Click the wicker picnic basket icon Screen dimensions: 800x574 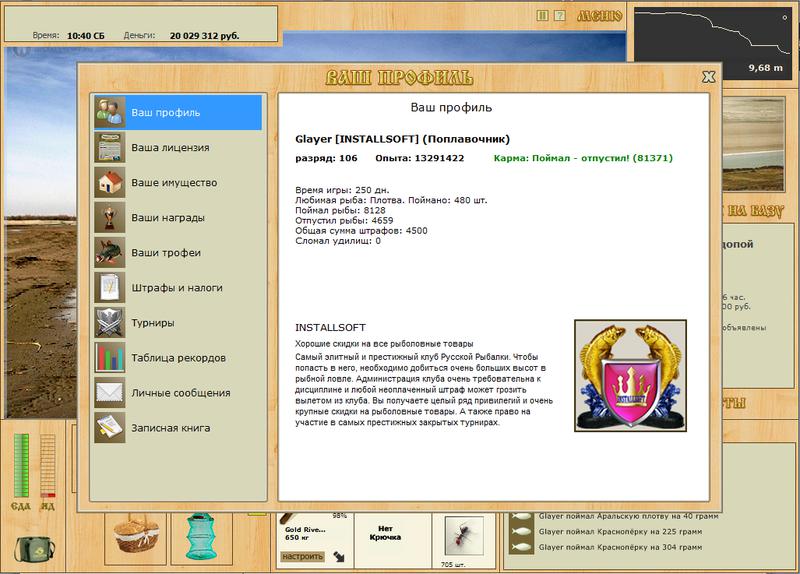[136, 537]
